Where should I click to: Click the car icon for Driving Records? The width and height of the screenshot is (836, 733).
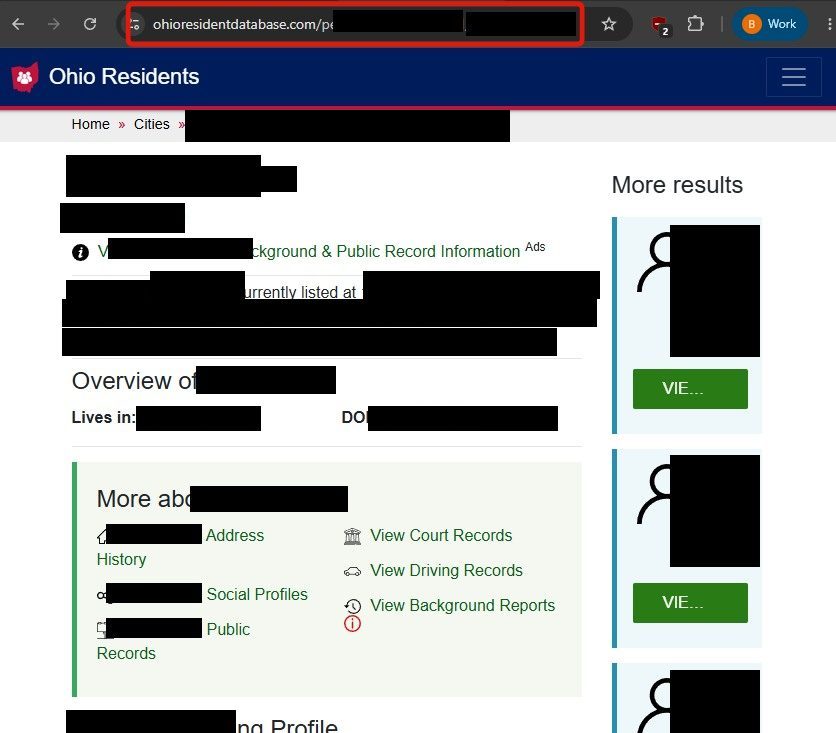(352, 572)
